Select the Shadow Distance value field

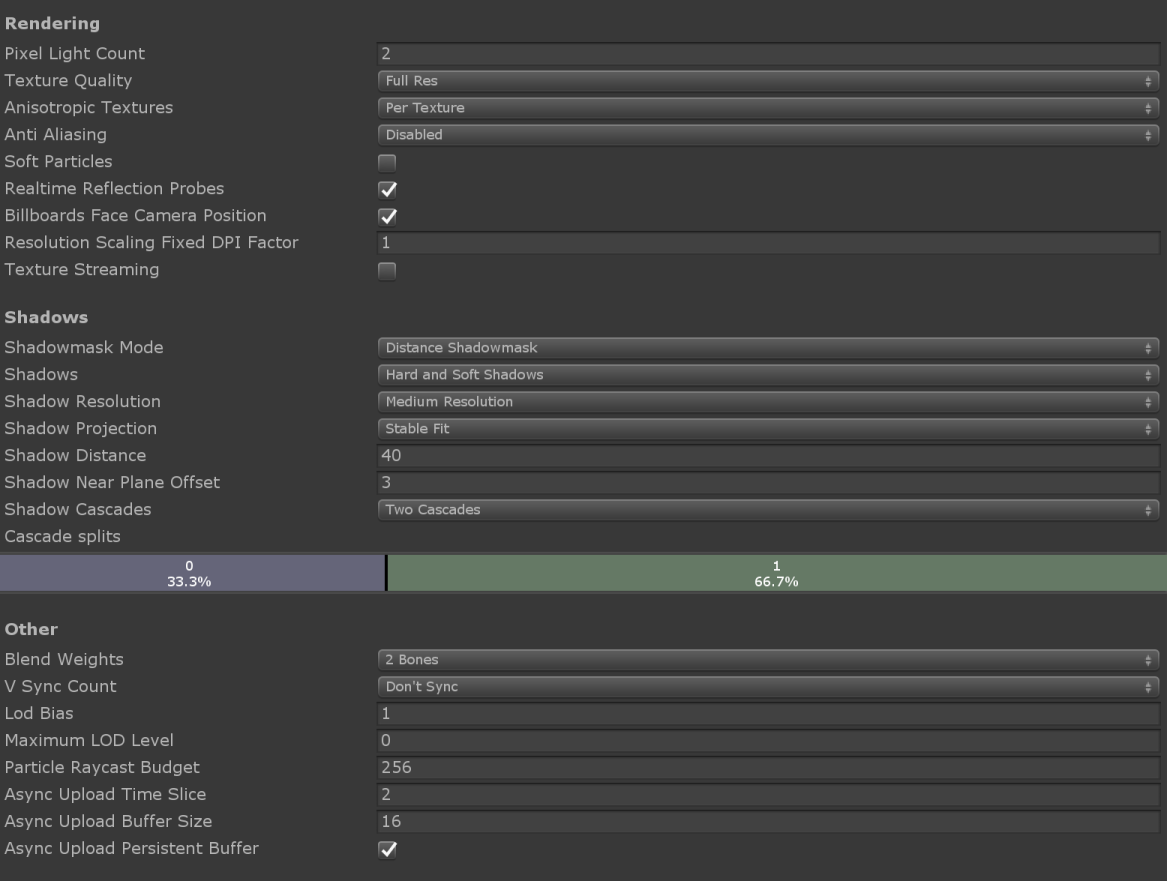tap(767, 455)
